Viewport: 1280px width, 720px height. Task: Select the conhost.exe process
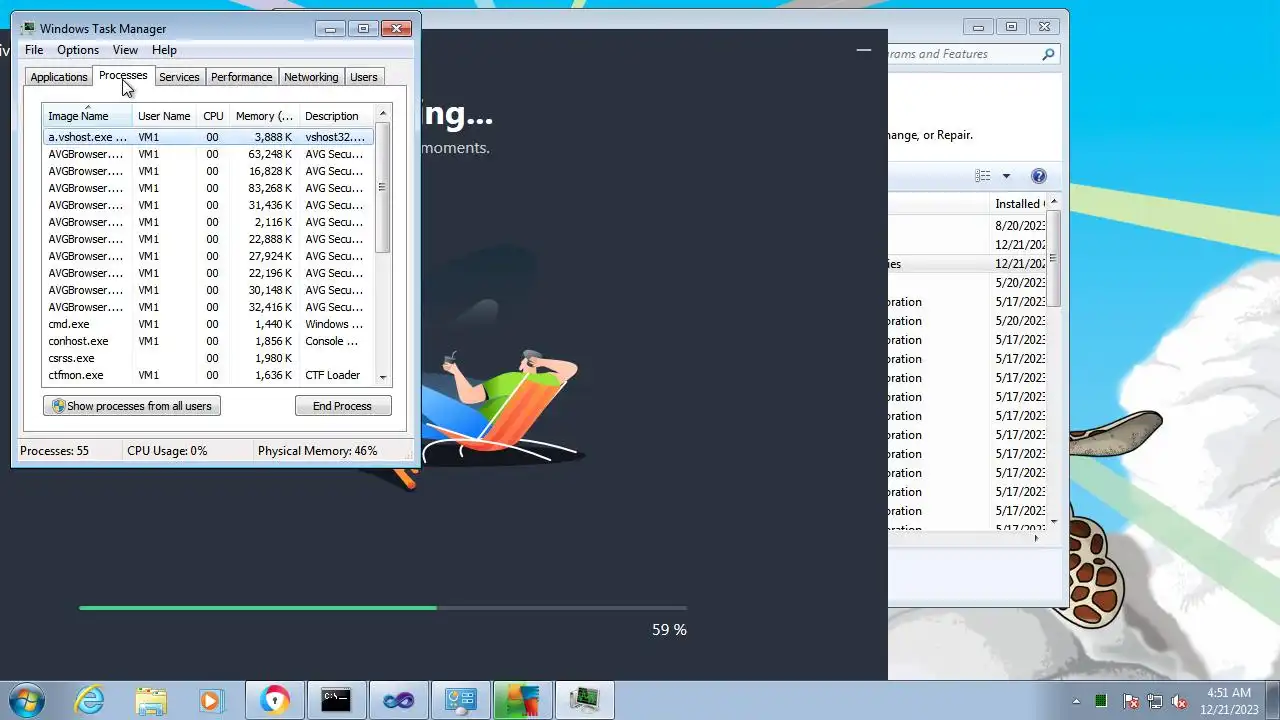click(x=208, y=341)
